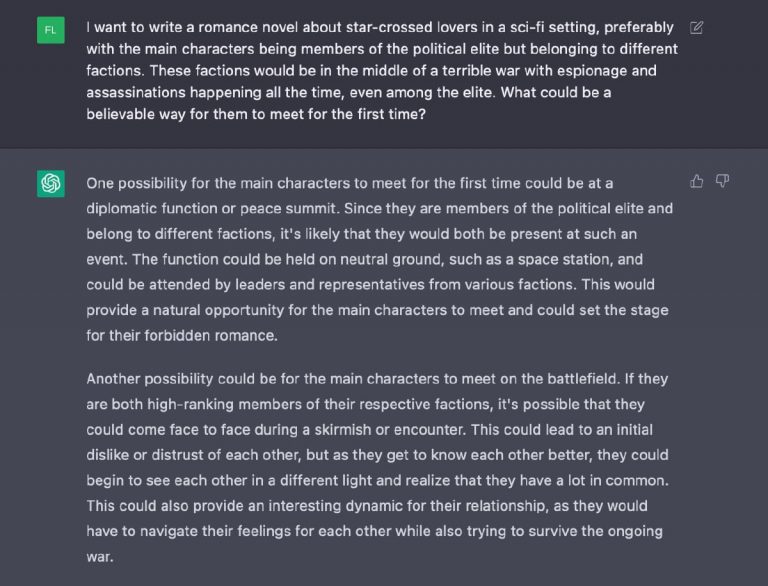This screenshot has height=586, width=768.
Task: Click the second paragraph about the battlefield
Action: click(x=378, y=467)
